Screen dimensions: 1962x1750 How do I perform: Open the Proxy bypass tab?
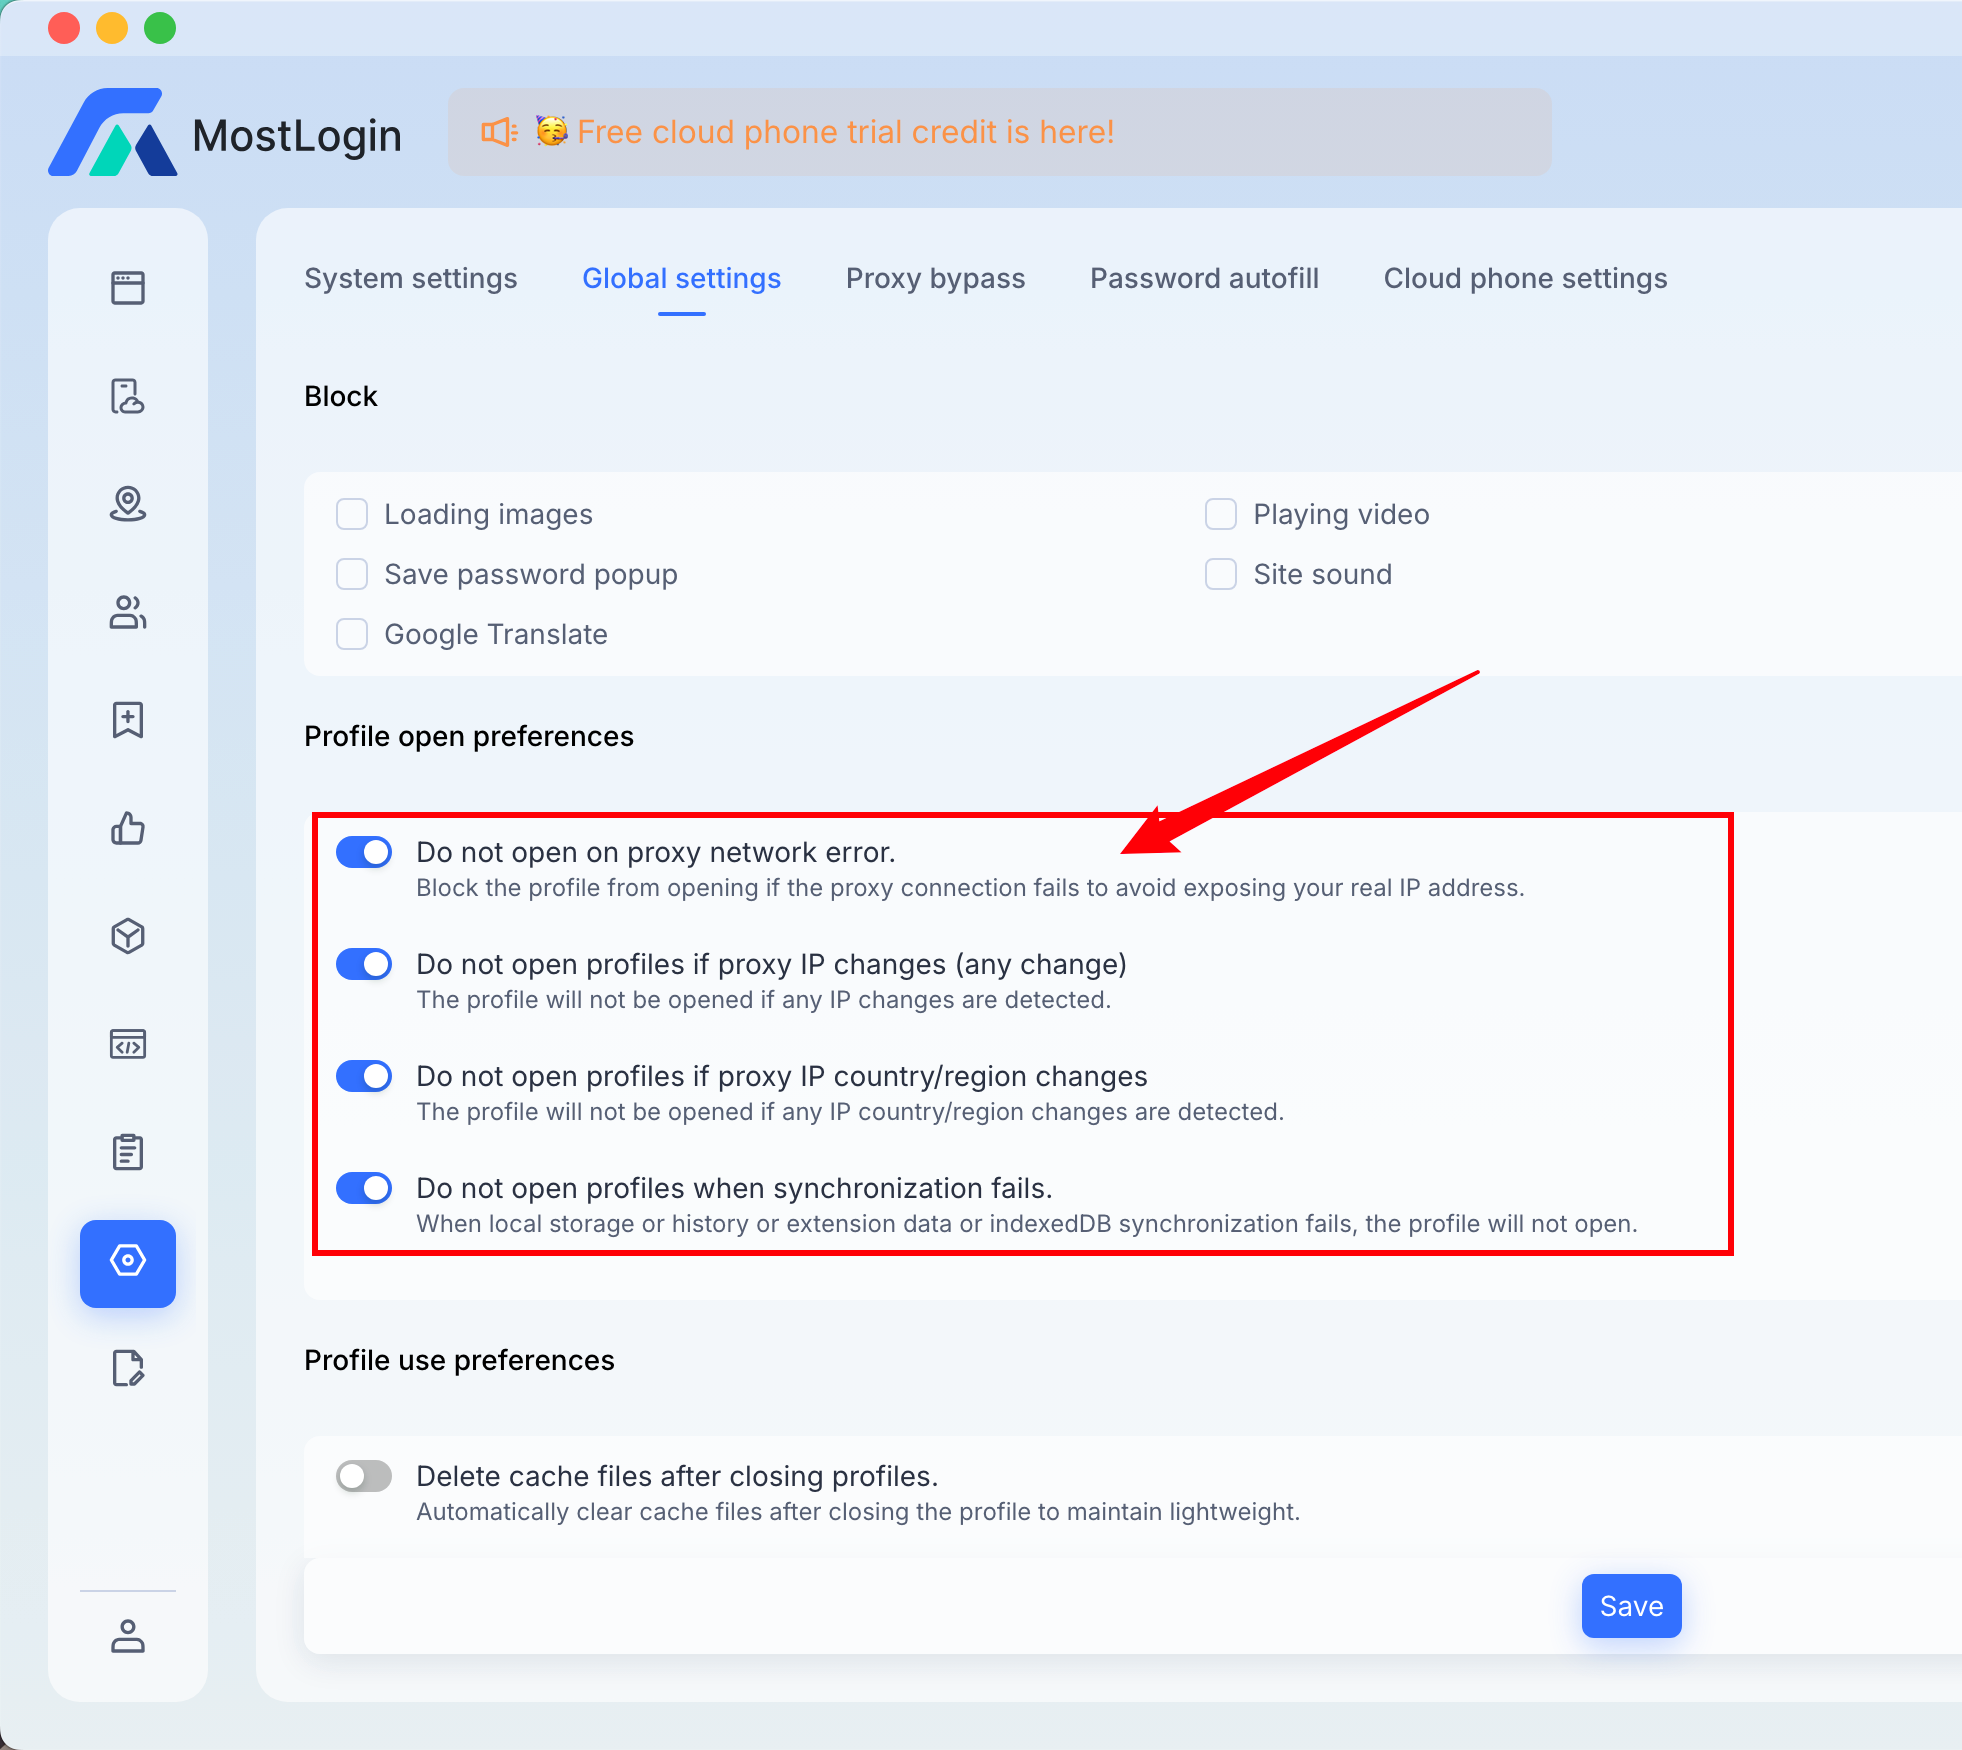pyautogui.click(x=936, y=278)
